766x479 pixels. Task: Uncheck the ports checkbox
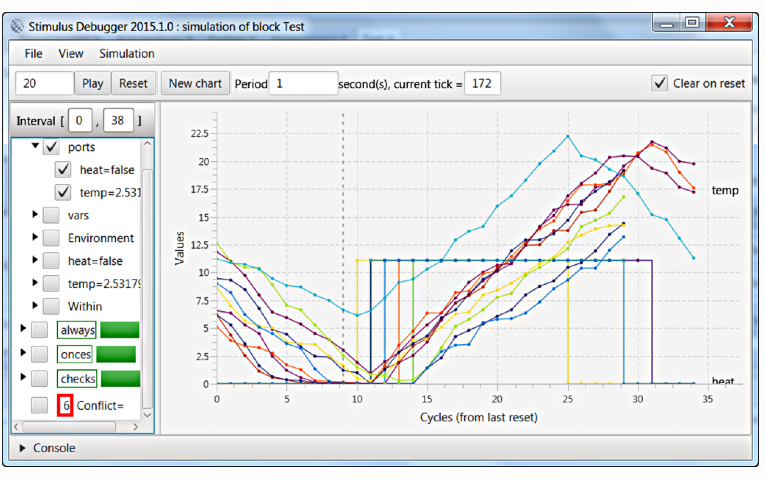tap(51, 147)
